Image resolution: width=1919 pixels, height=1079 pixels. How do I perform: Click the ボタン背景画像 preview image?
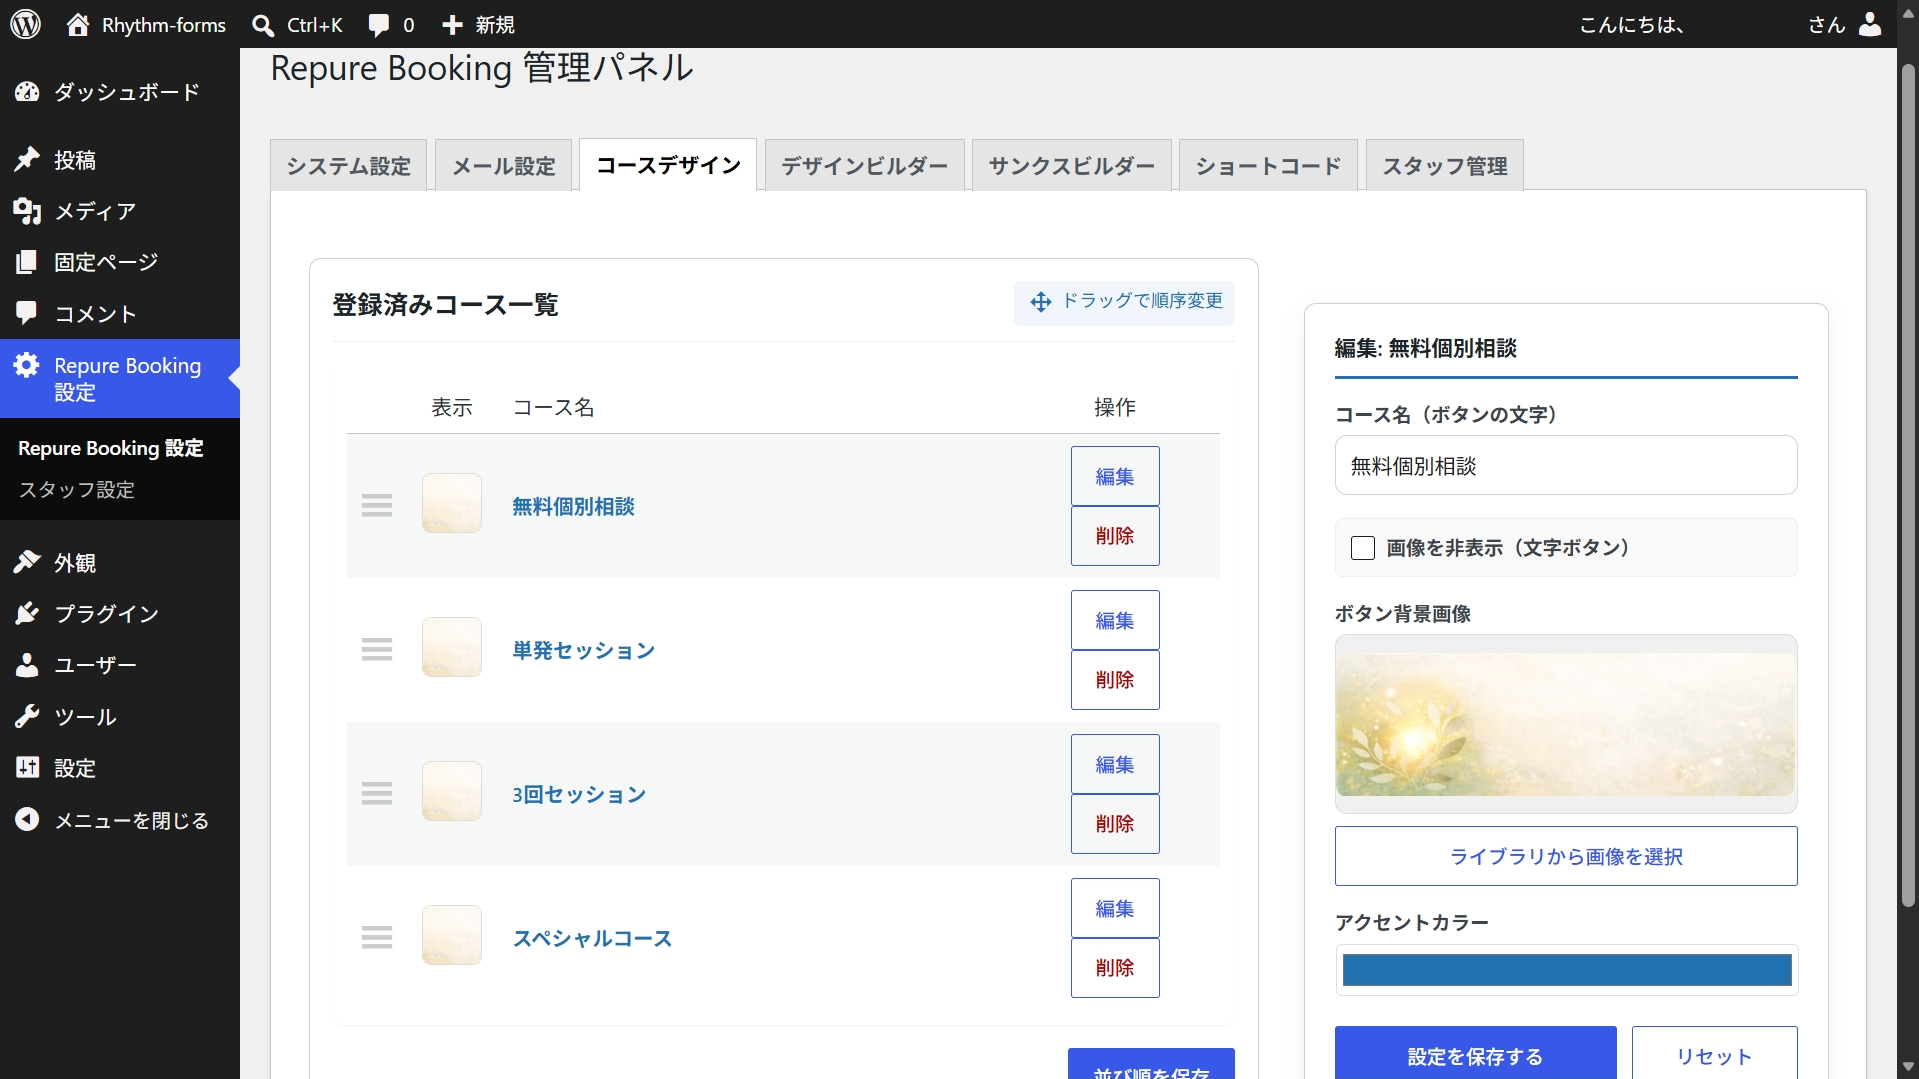(x=1566, y=724)
